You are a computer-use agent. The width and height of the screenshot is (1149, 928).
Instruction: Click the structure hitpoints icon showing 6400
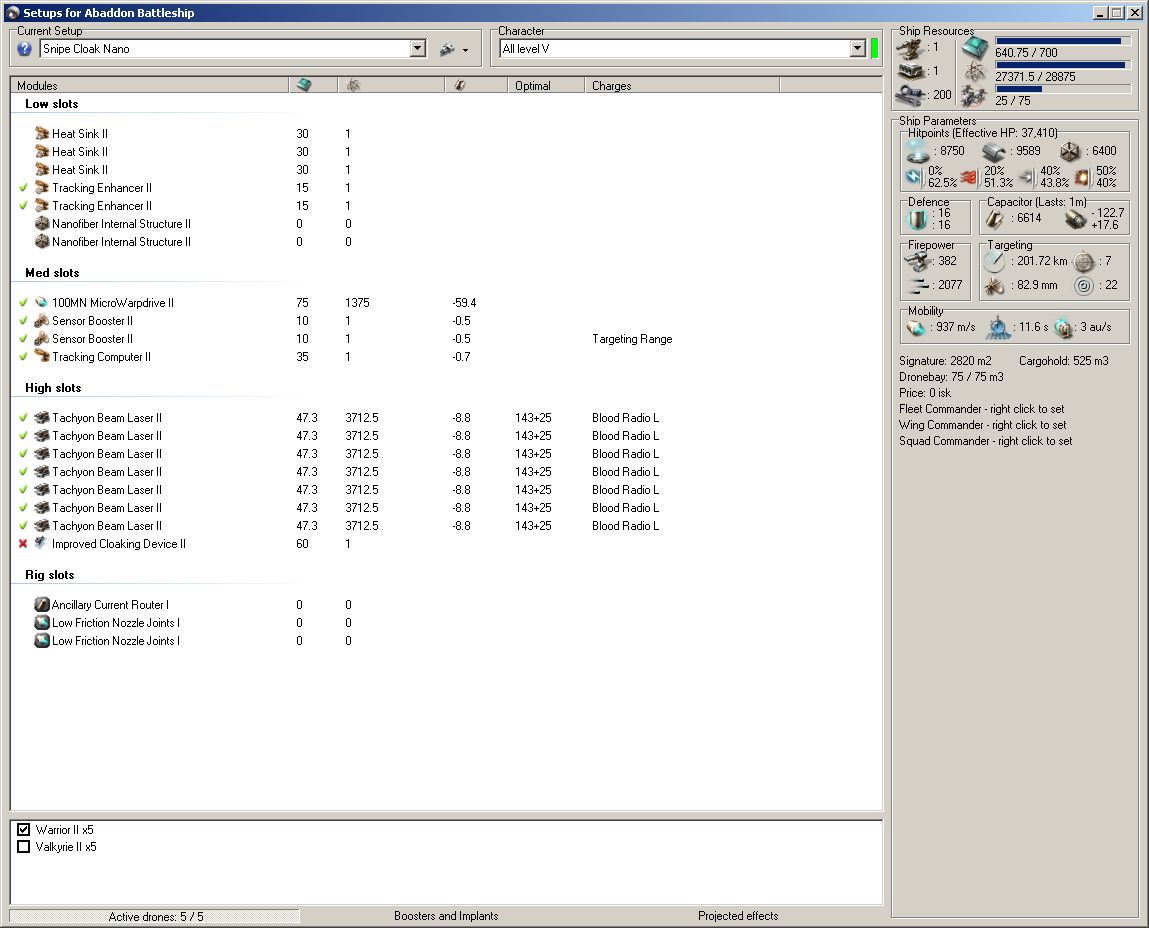(x=1070, y=152)
